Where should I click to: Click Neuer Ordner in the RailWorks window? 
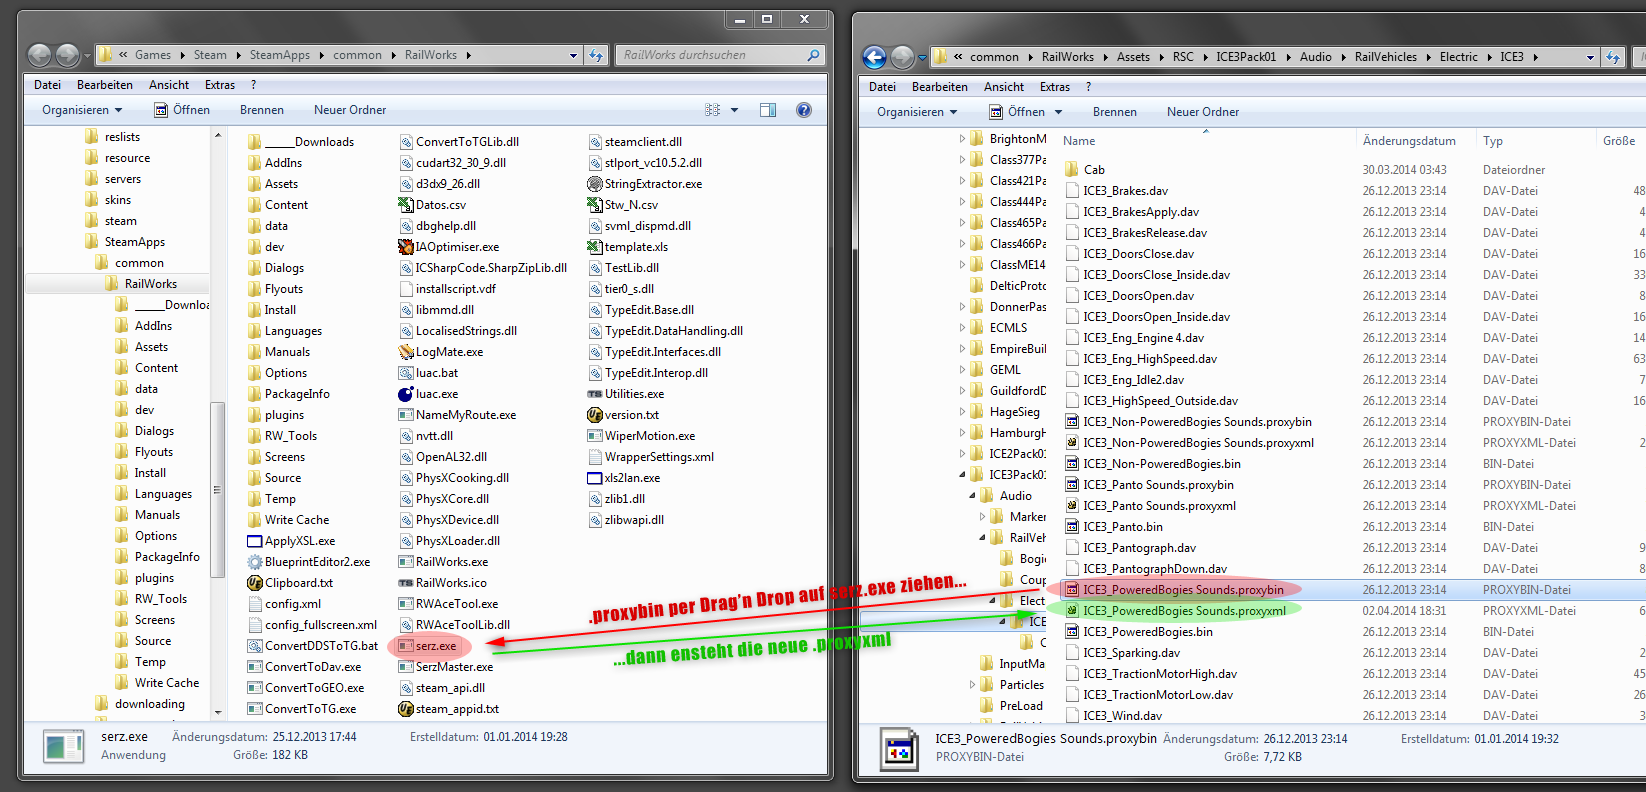pyautogui.click(x=350, y=110)
